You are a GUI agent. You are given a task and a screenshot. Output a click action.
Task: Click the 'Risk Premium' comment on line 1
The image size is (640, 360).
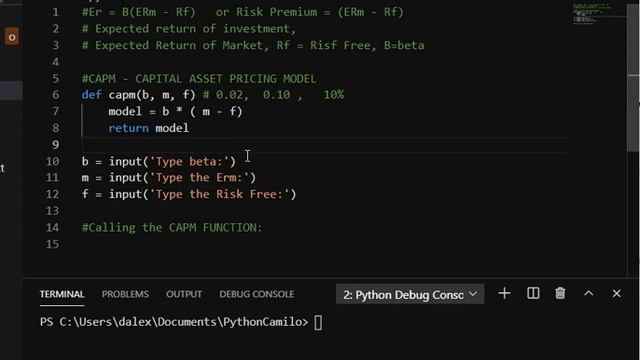coord(276,12)
